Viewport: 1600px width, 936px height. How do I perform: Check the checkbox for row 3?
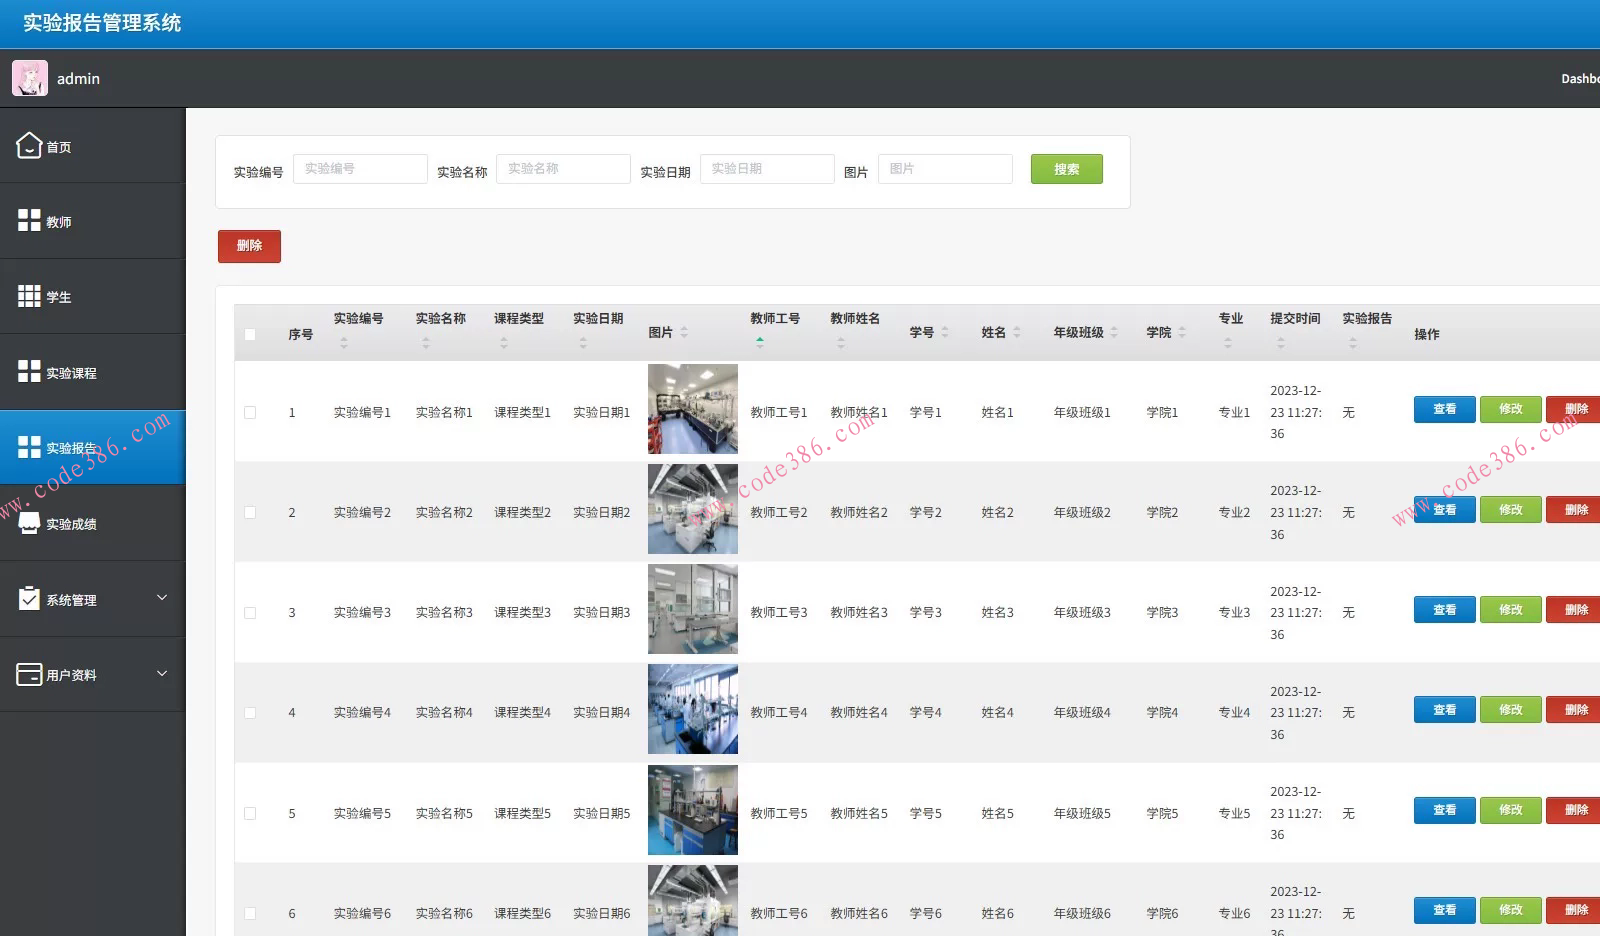[x=250, y=613]
